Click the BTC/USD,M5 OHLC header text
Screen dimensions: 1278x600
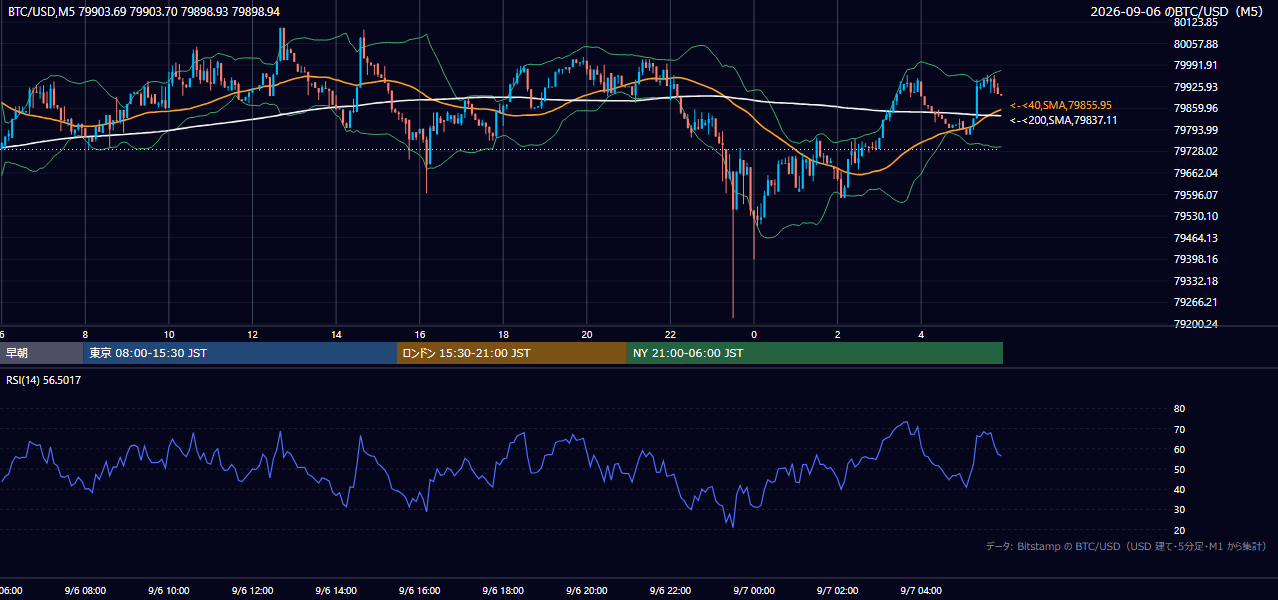pyautogui.click(x=144, y=11)
